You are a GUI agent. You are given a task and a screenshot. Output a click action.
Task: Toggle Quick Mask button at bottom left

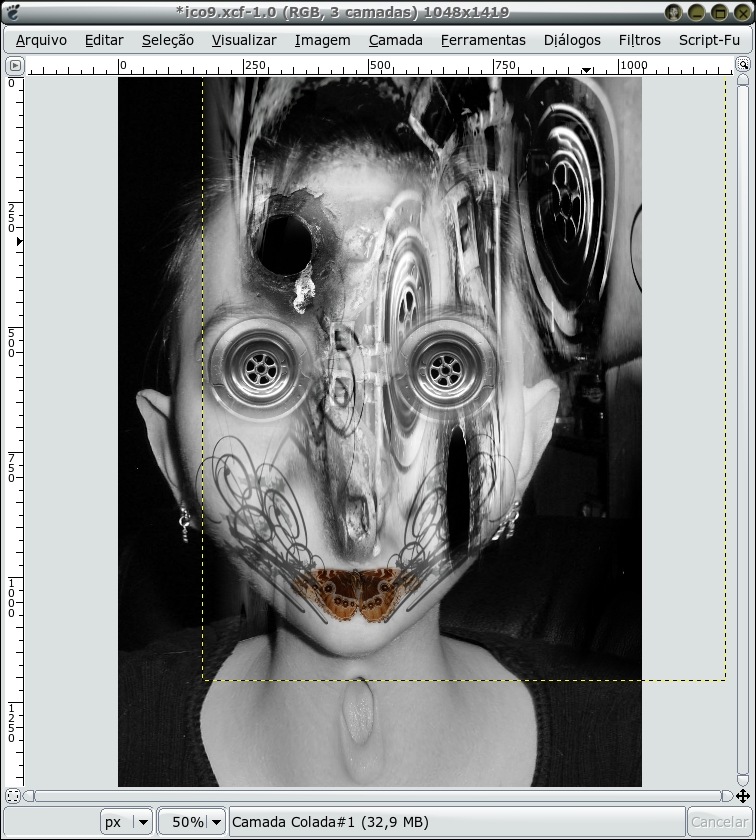pos(13,796)
